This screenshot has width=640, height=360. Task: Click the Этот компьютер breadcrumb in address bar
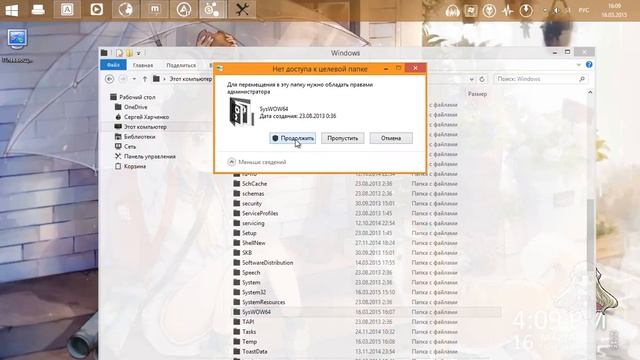[191, 79]
